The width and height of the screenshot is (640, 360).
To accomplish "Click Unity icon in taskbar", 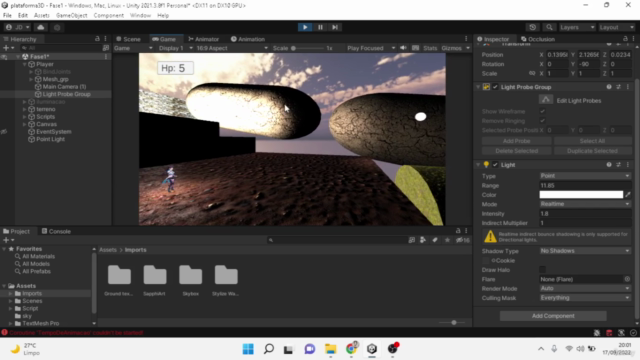I will (372, 349).
